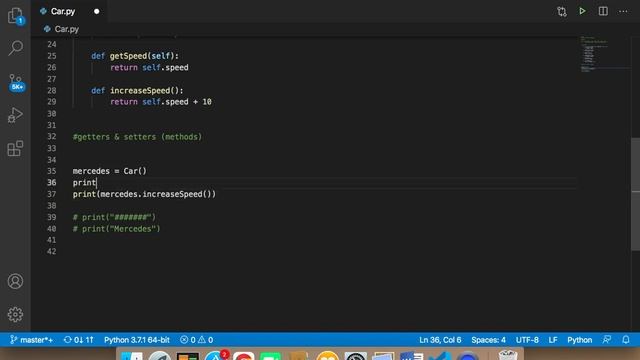Place cursor after 'print' on line 36

click(x=97, y=182)
